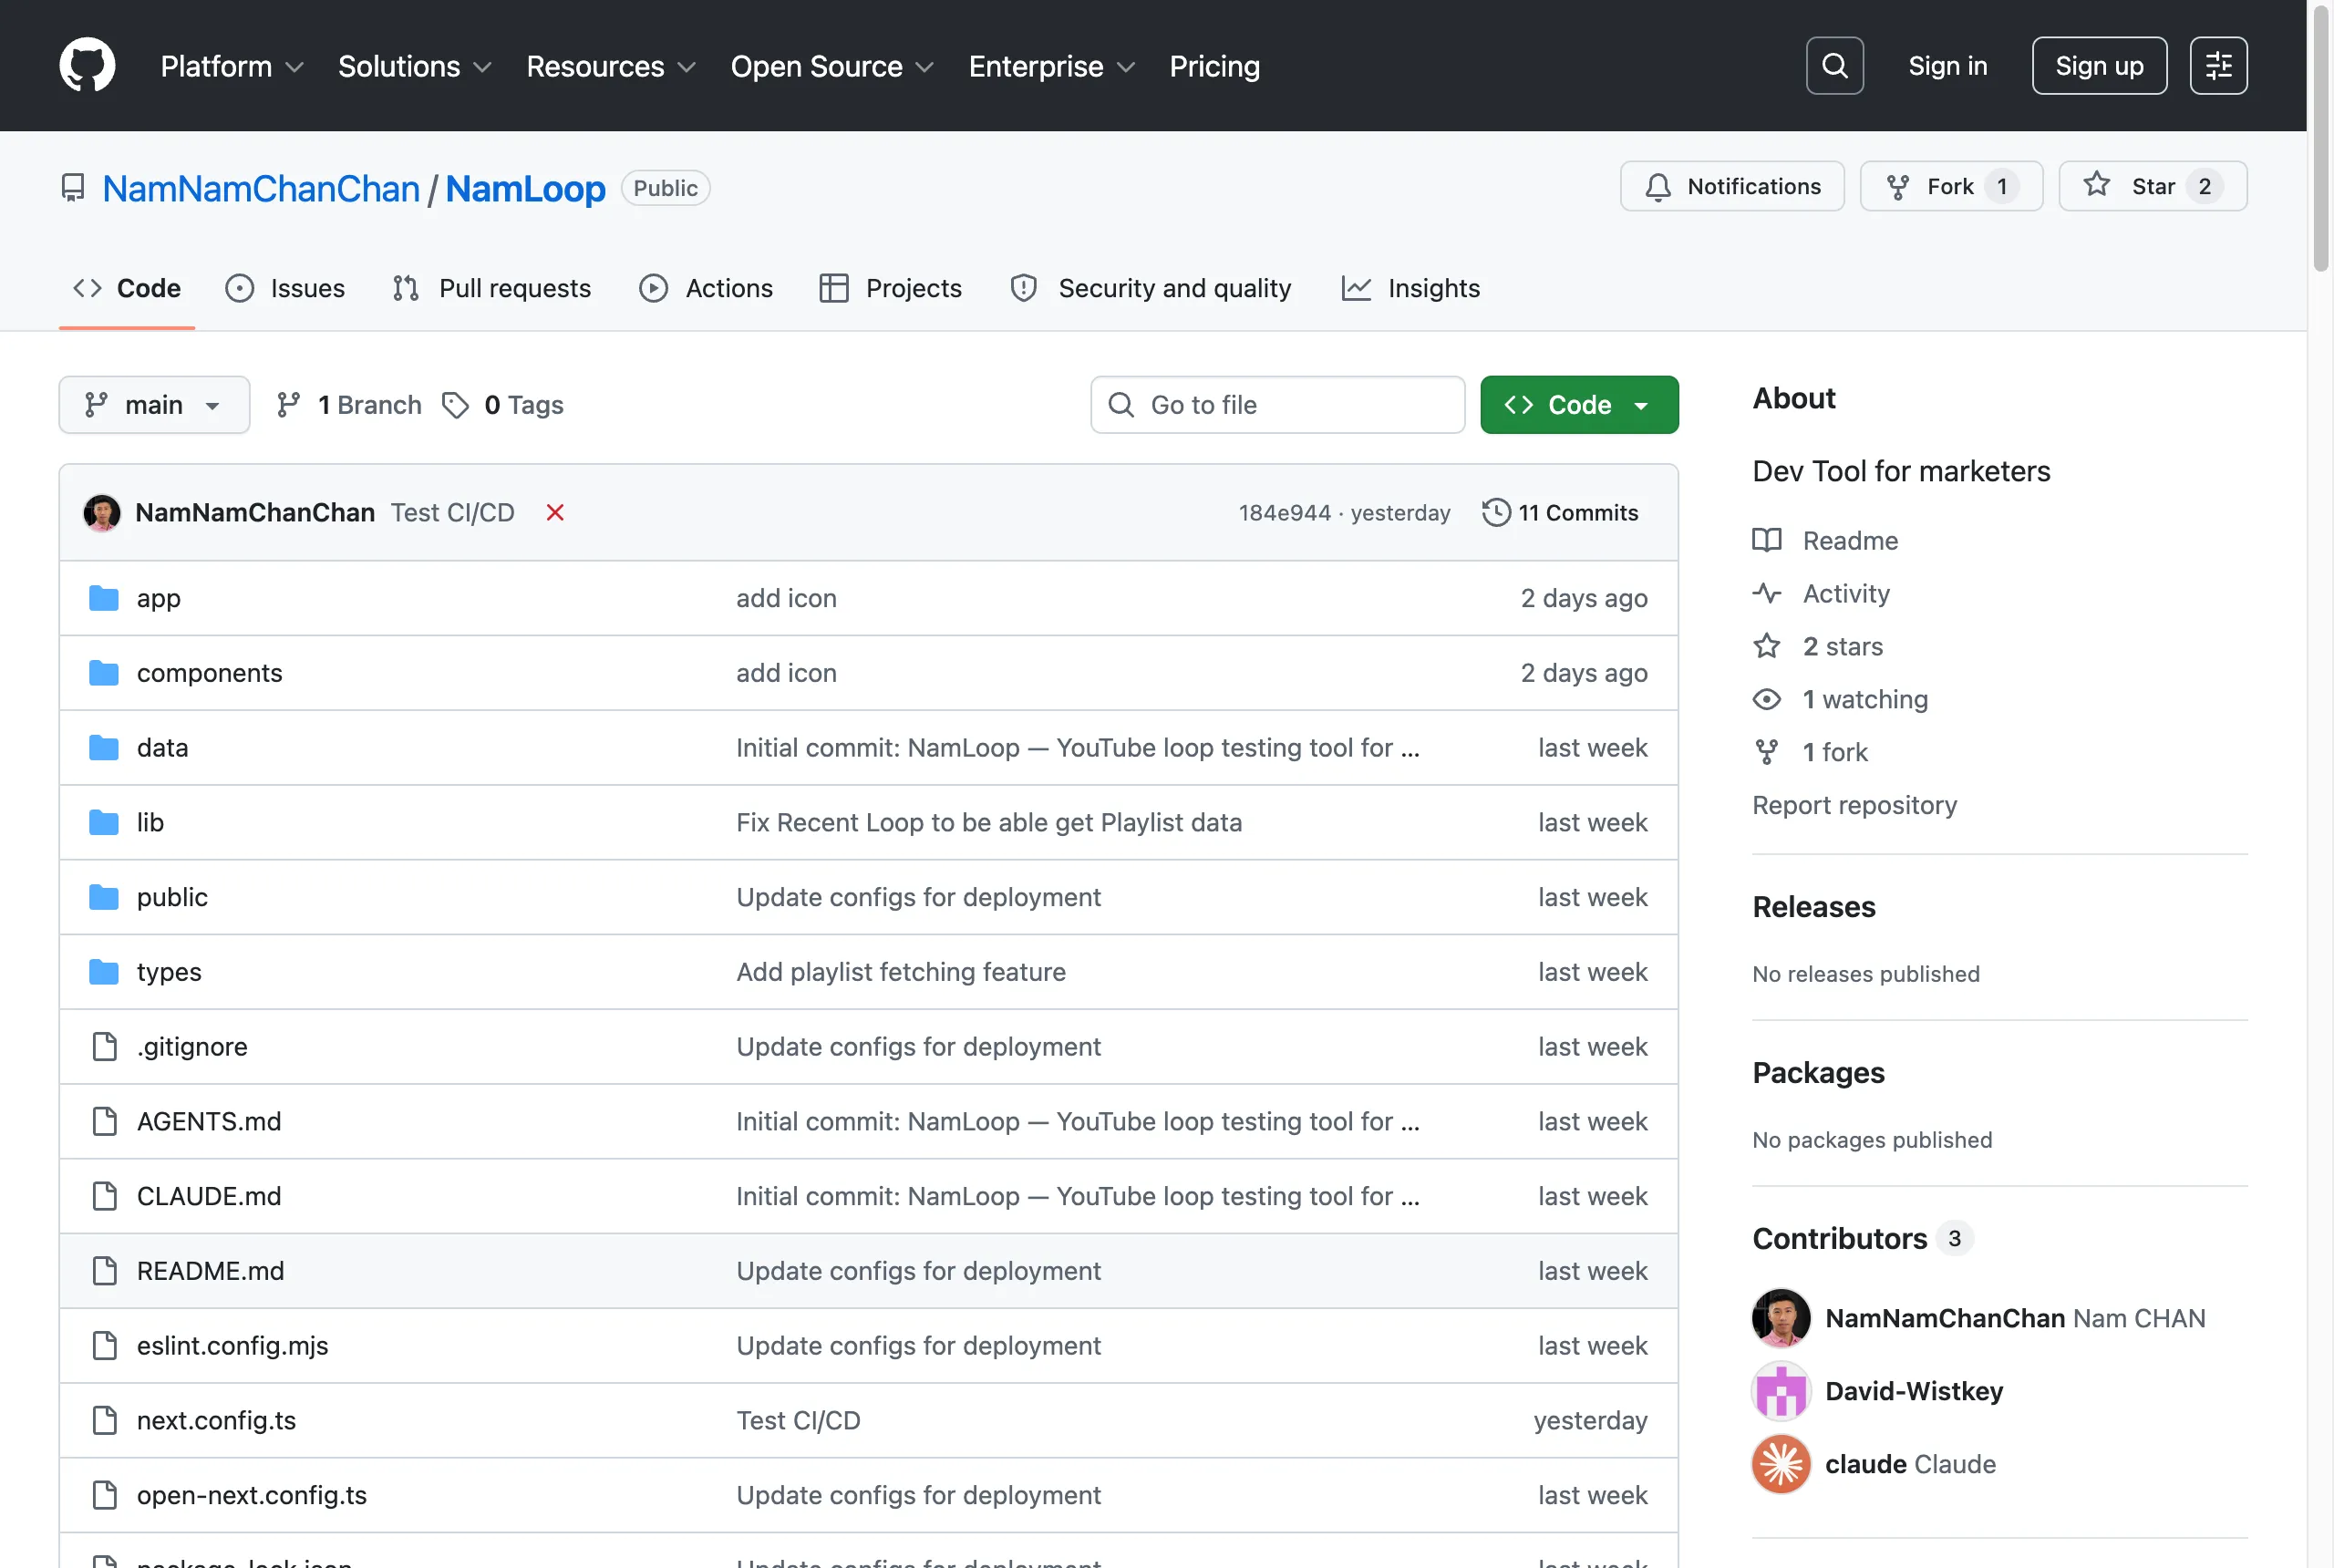Switch to the Projects tab
The width and height of the screenshot is (2334, 1568).
[x=890, y=289]
